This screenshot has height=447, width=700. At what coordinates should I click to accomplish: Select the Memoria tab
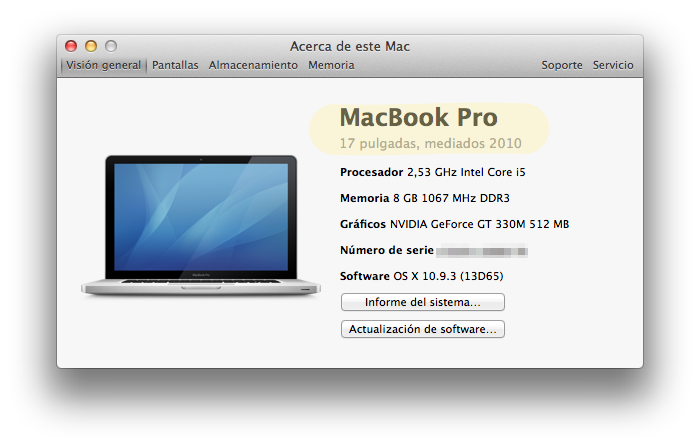331,65
